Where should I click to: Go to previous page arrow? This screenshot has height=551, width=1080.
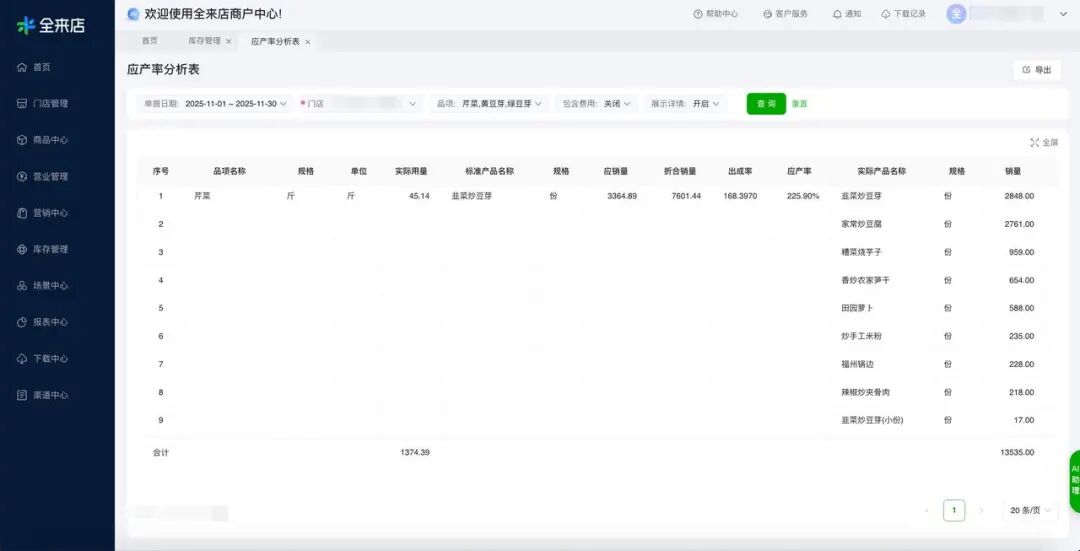click(926, 510)
